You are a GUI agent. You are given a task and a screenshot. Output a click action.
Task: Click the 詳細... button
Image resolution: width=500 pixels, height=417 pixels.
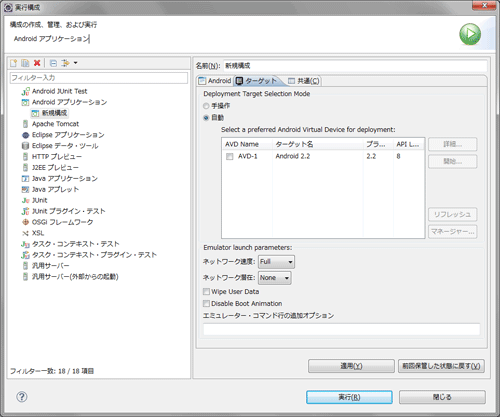coord(453,144)
